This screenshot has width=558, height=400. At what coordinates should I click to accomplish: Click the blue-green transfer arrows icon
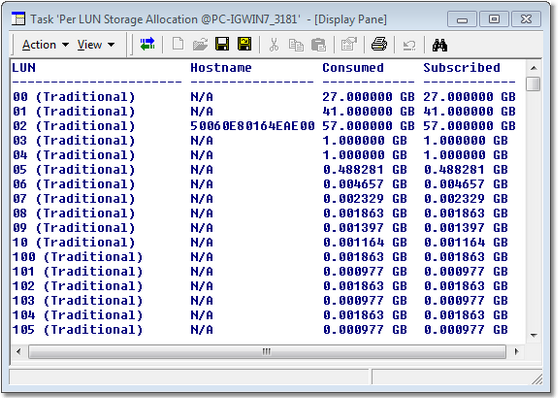tap(147, 44)
